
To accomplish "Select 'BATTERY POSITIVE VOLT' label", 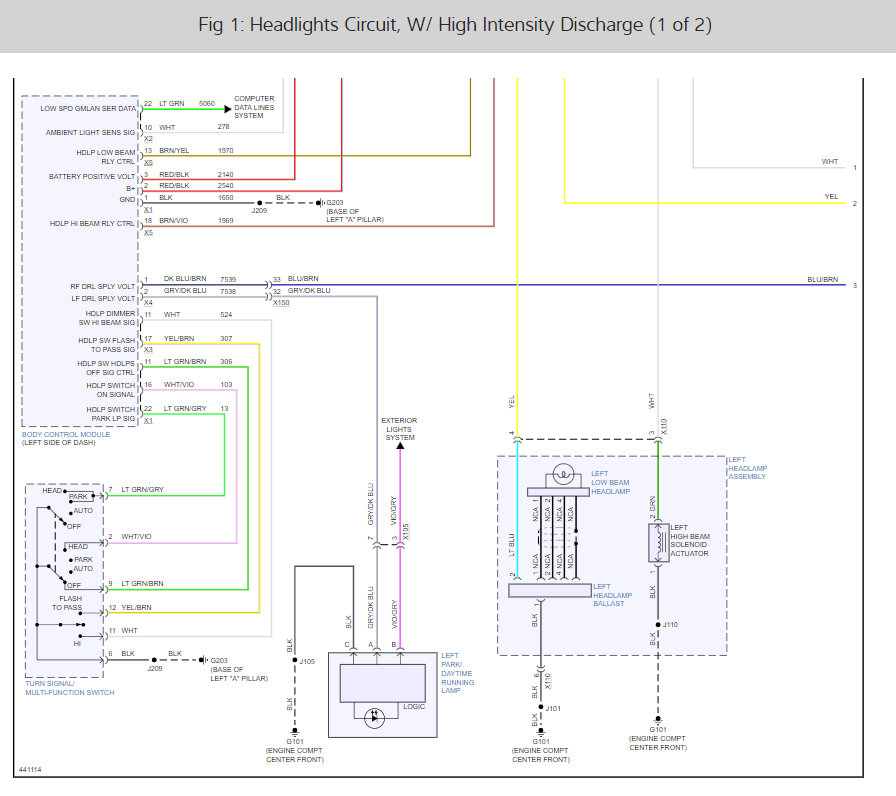I will coord(92,177).
